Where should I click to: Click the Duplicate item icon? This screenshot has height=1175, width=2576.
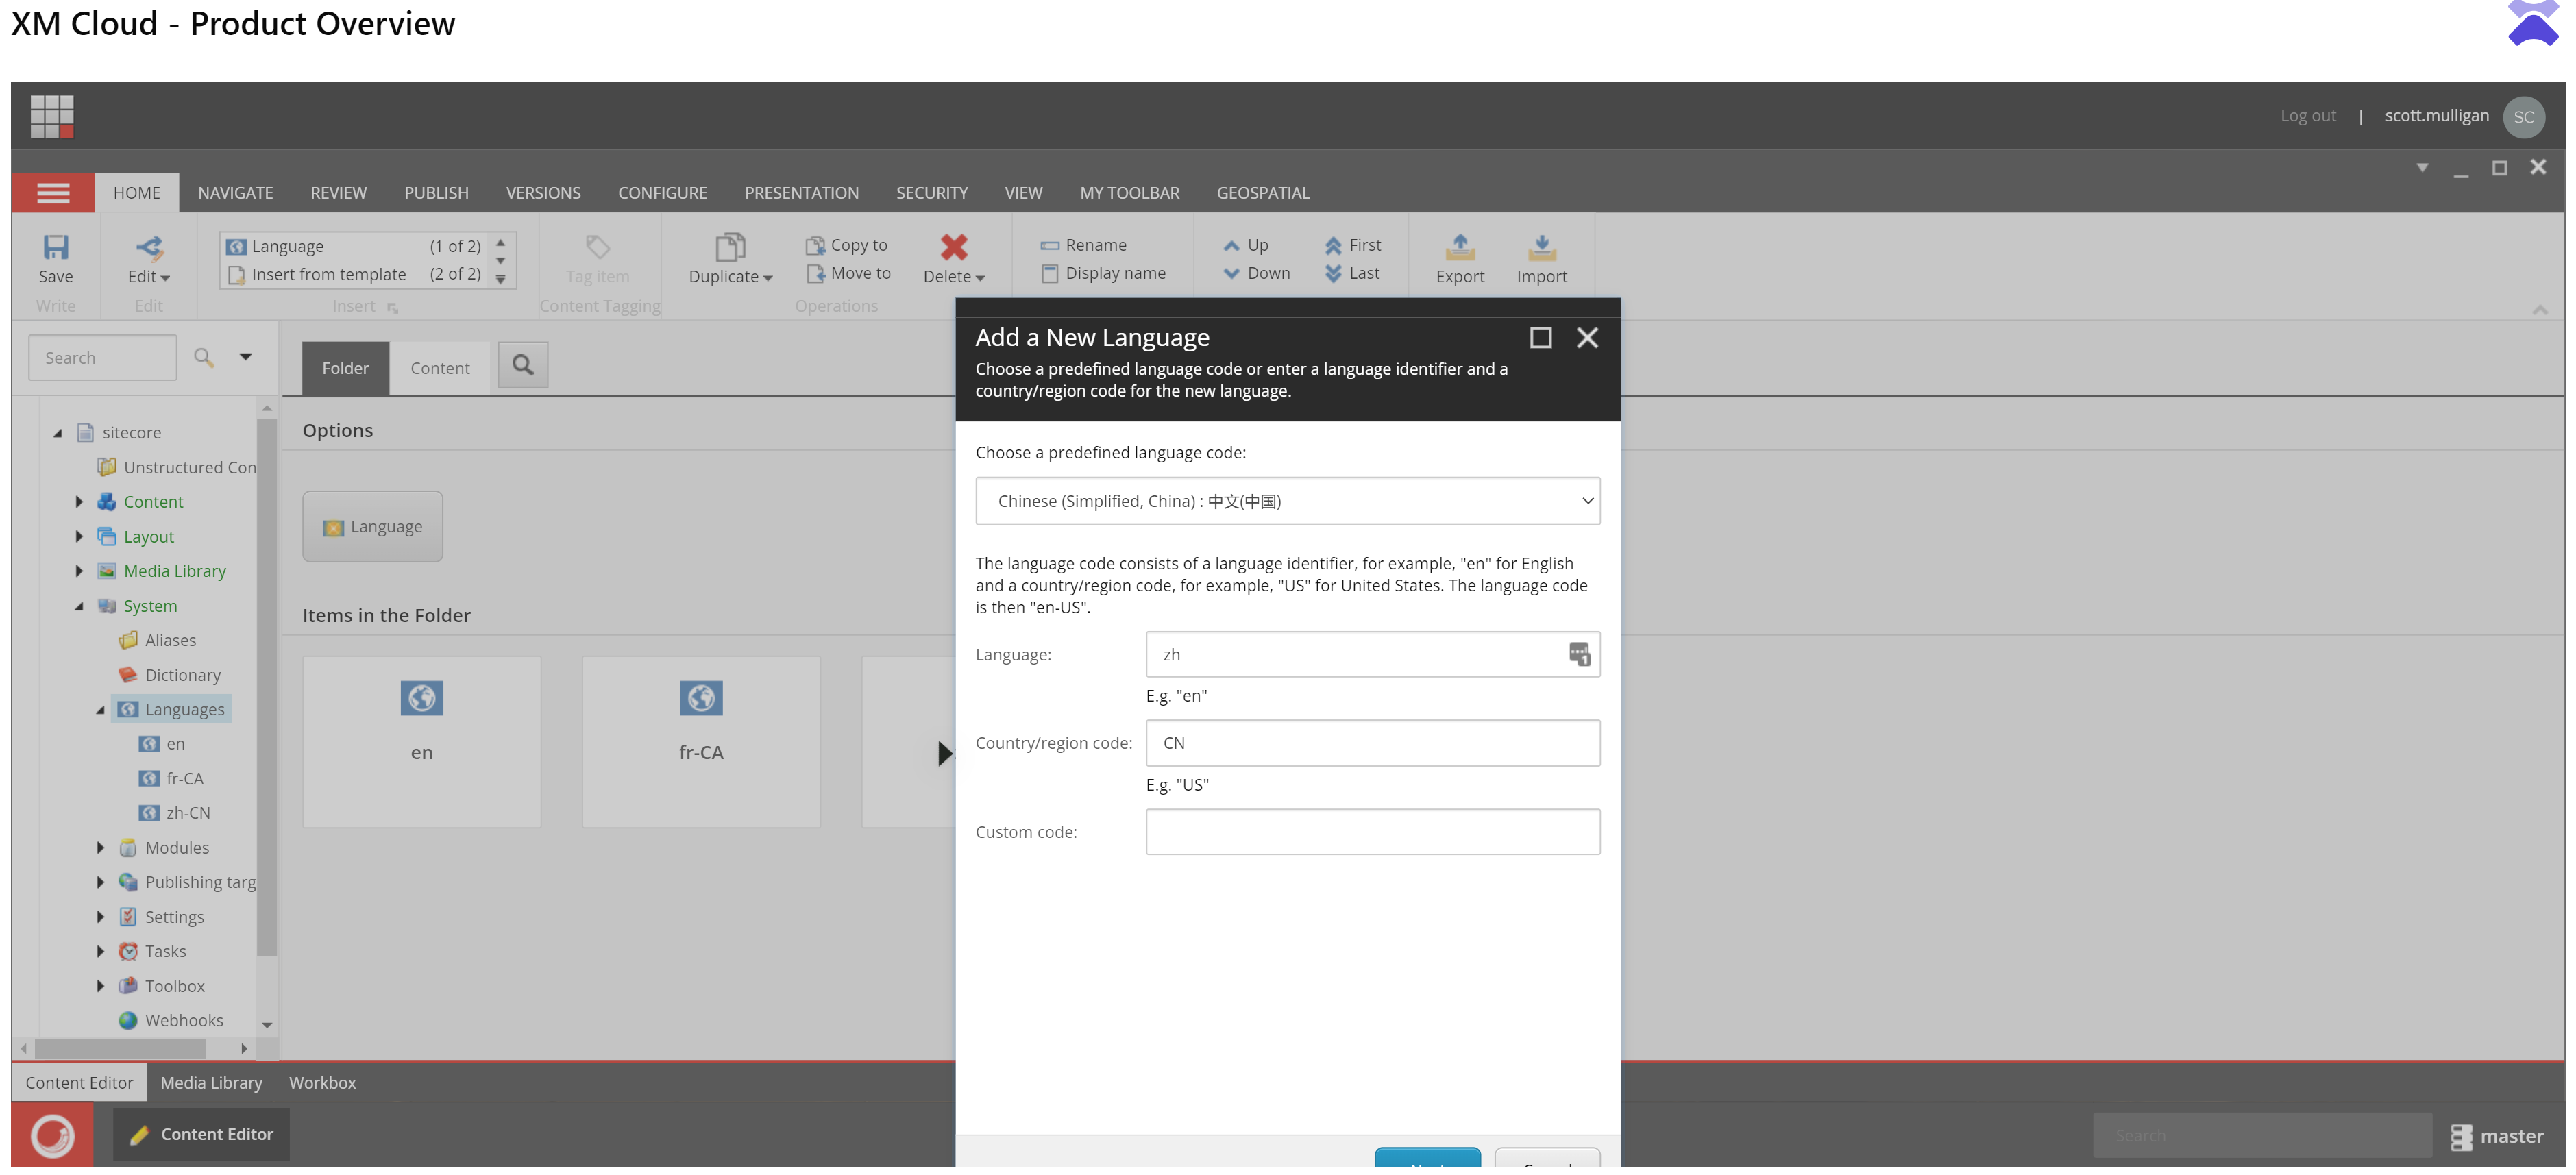click(730, 247)
